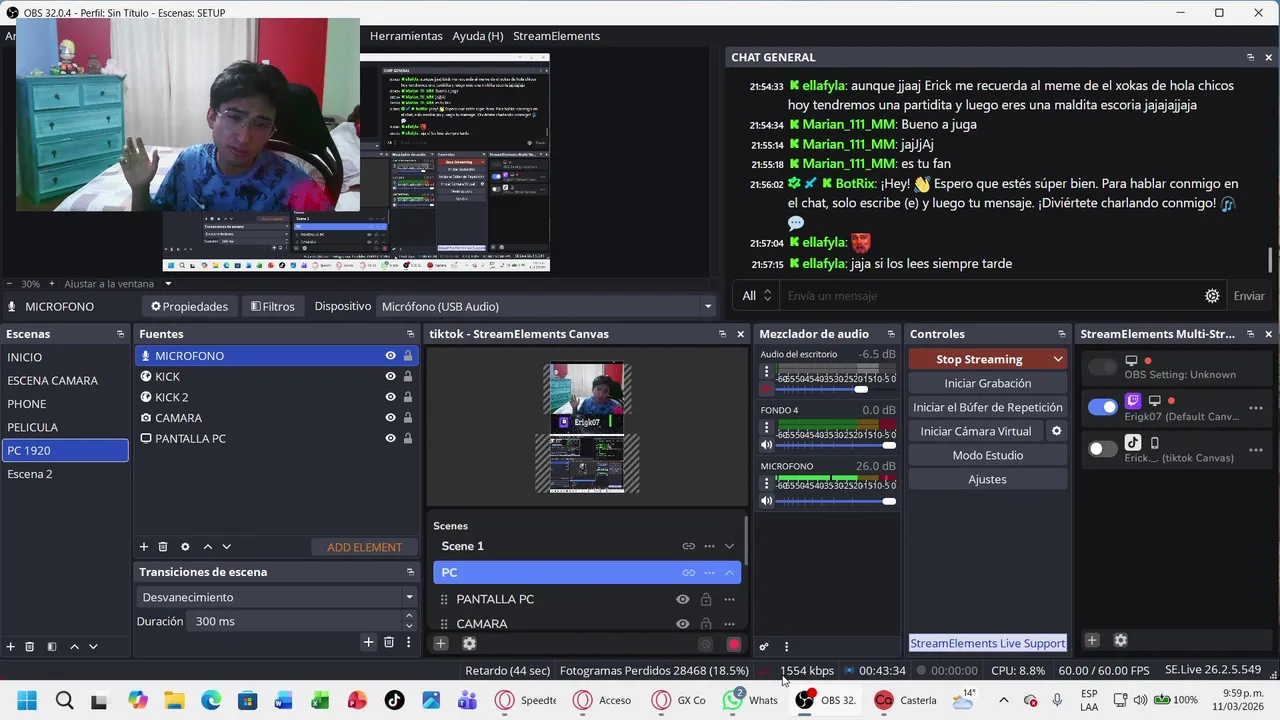The height and width of the screenshot is (720, 1280).
Task: Disable the Erigk07 Twitch output toggle
Action: tap(1103, 407)
